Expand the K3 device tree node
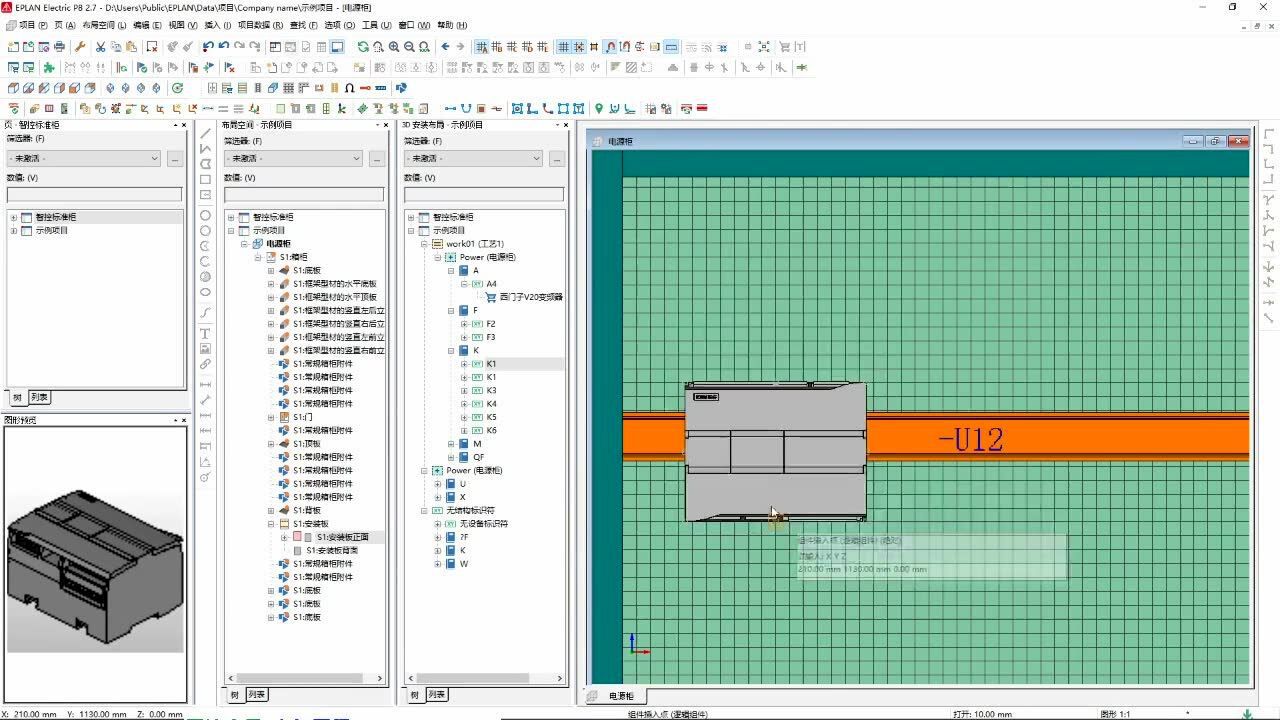Screen dimensions: 1280x720 (x=464, y=391)
